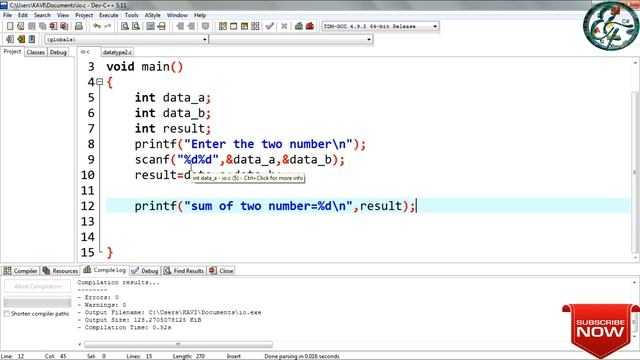Open the AStyle menu
This screenshot has height=360, width=640.
click(153, 15)
